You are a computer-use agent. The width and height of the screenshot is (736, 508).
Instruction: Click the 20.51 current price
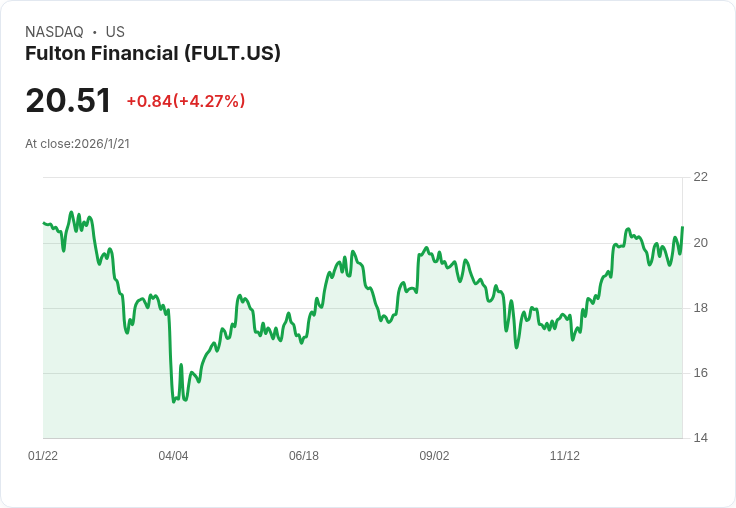pyautogui.click(x=68, y=101)
